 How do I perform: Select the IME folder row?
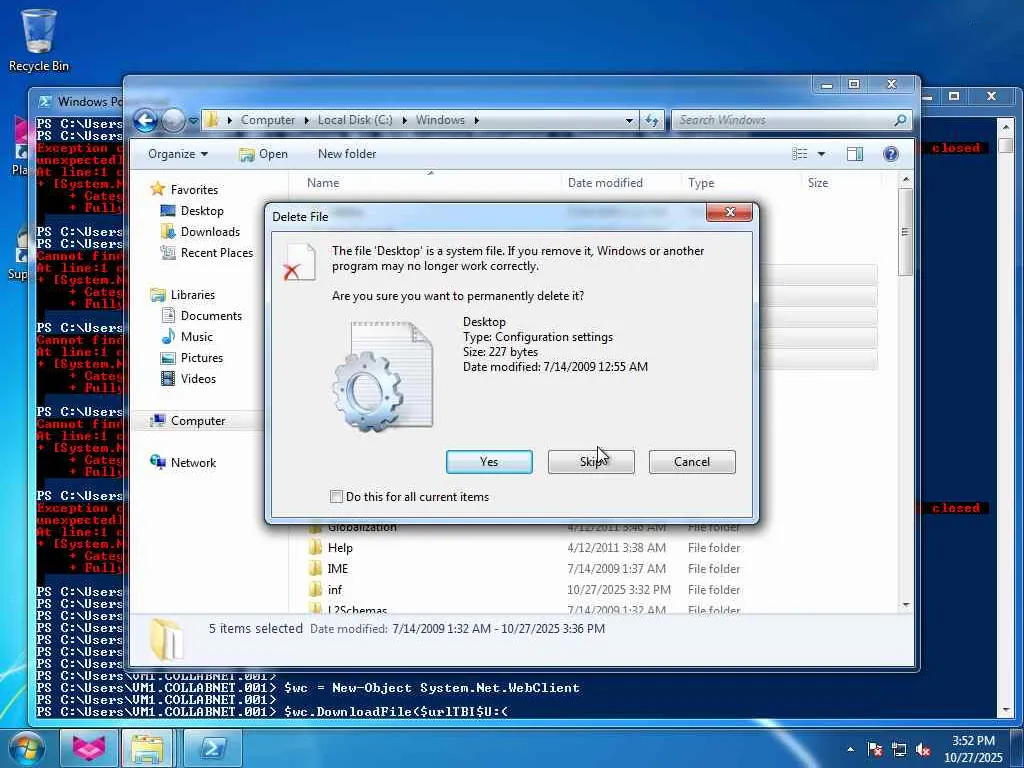click(591, 568)
